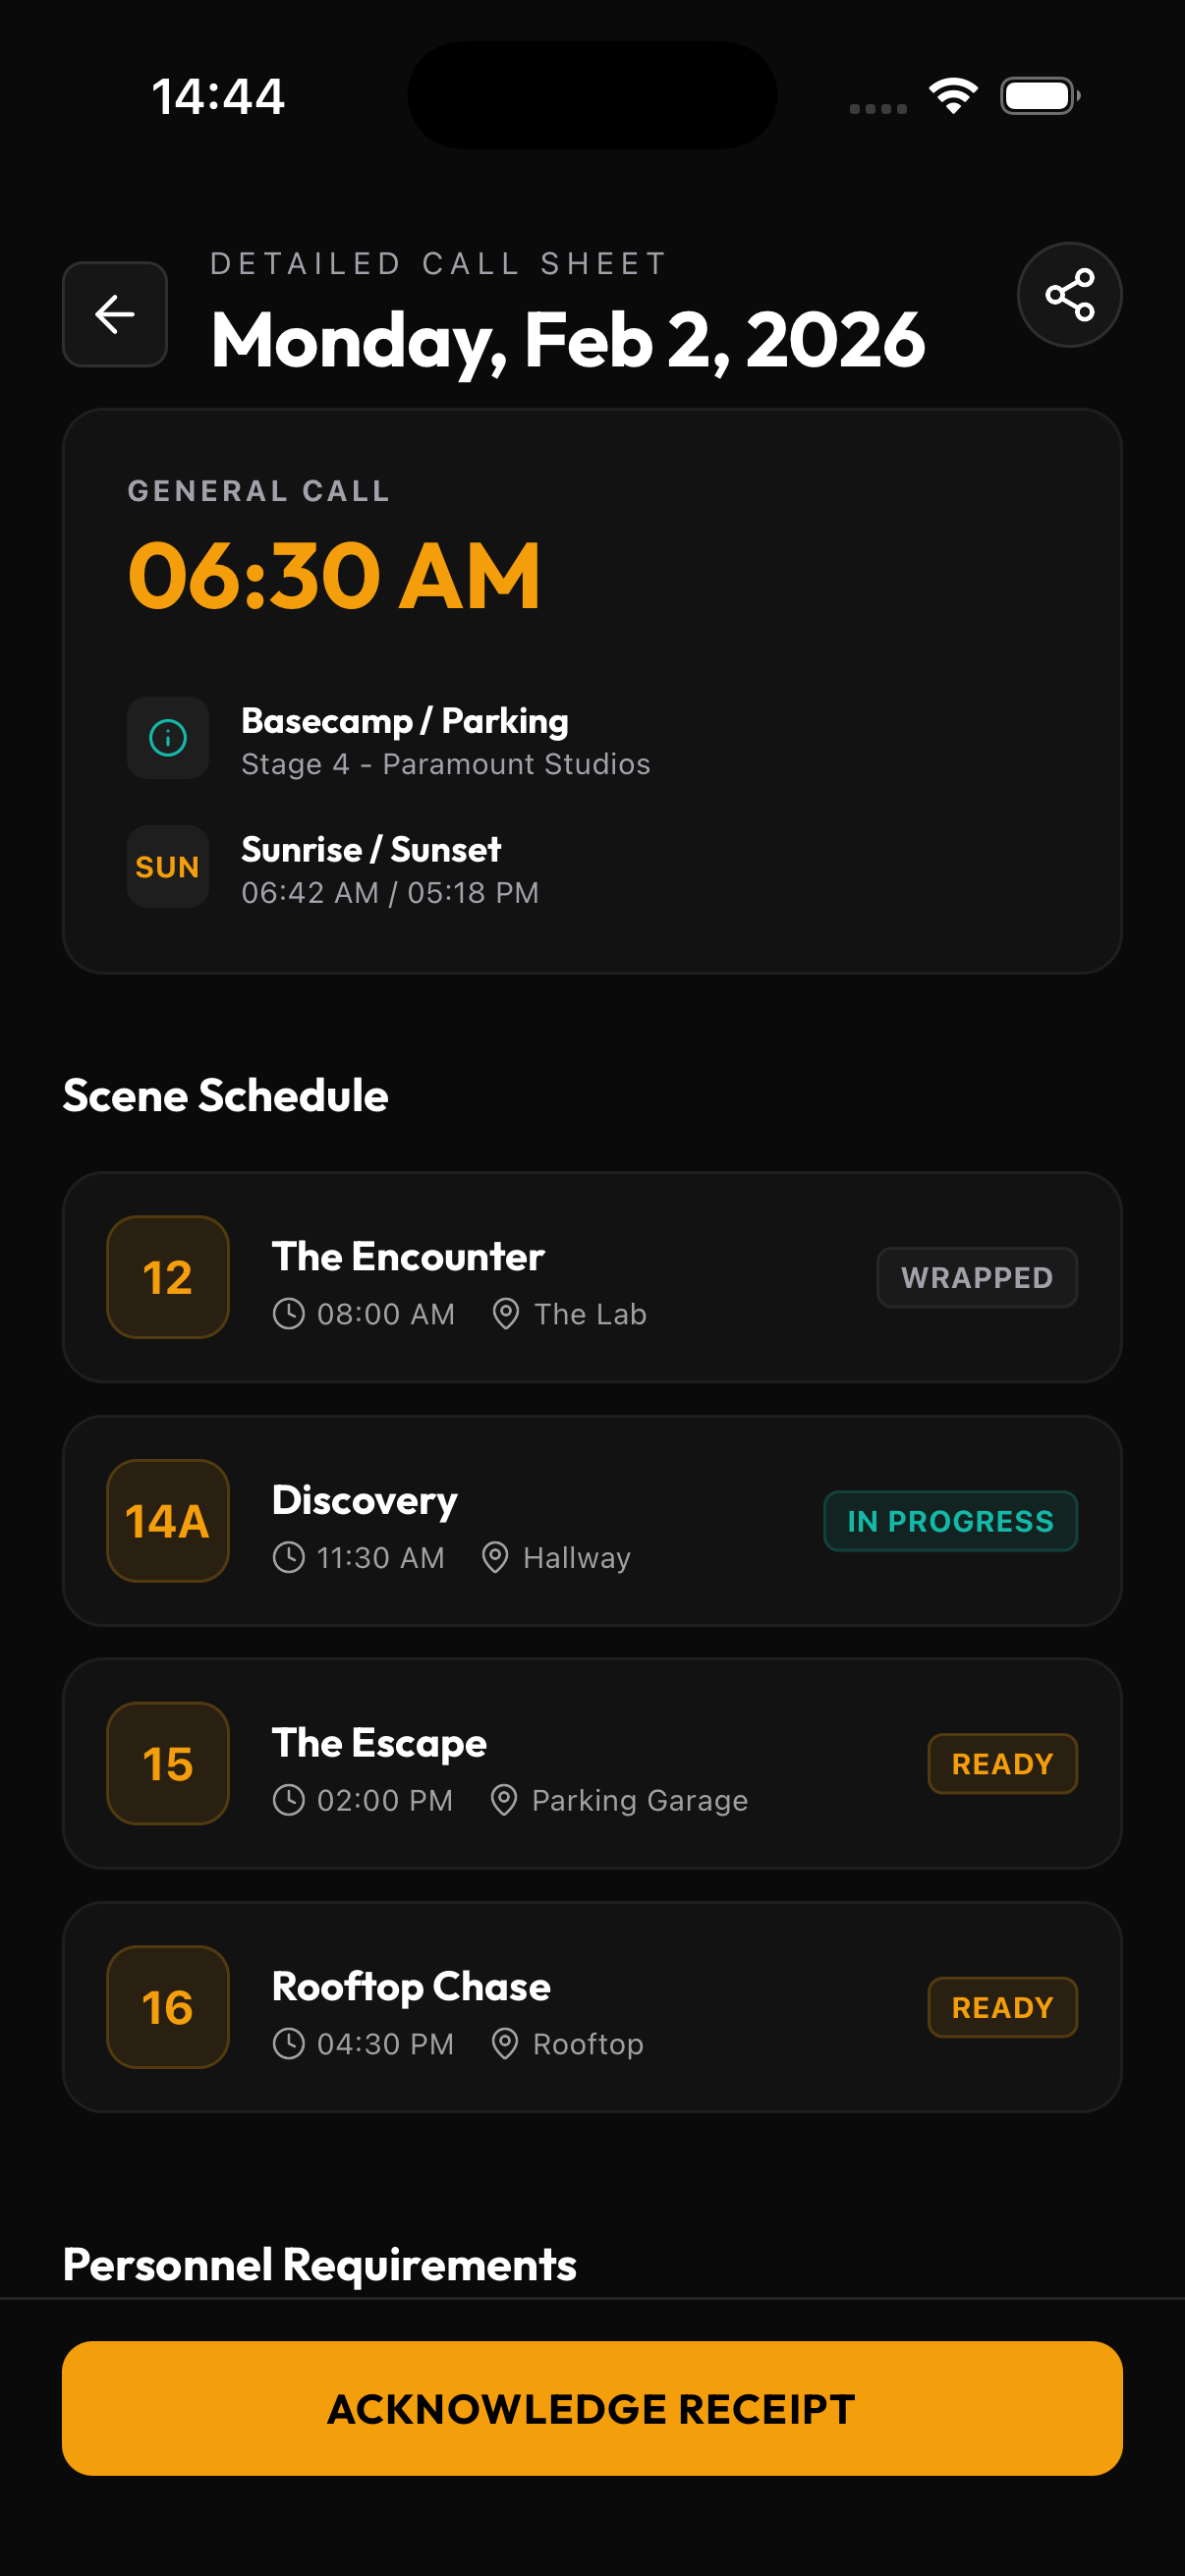Tap the back arrow button
Viewport: 1185px width, 2576px height.
pos(115,314)
